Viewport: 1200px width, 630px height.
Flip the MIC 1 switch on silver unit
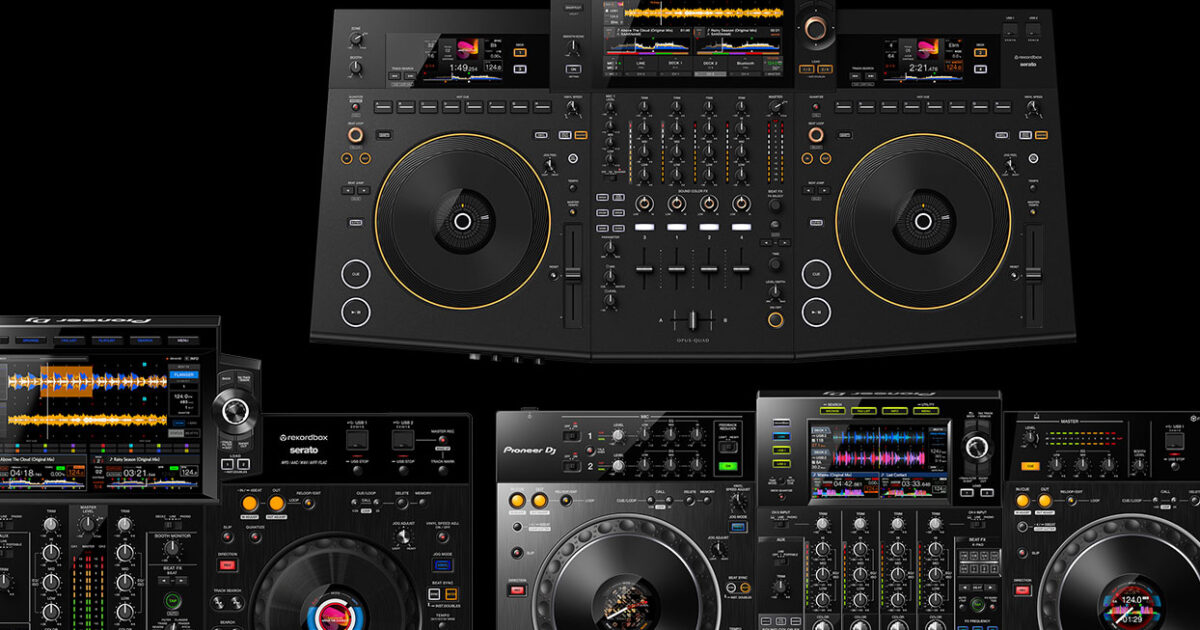coord(571,436)
